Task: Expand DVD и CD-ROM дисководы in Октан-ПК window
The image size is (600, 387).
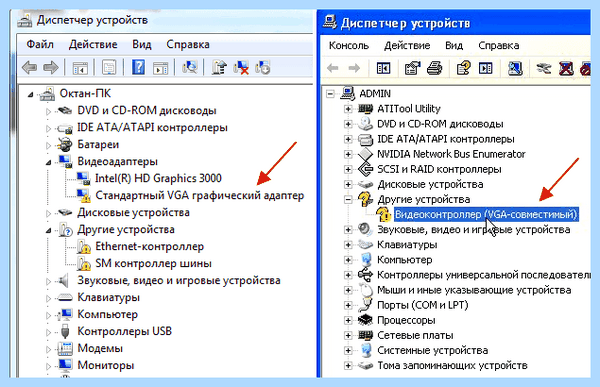Action: point(48,111)
